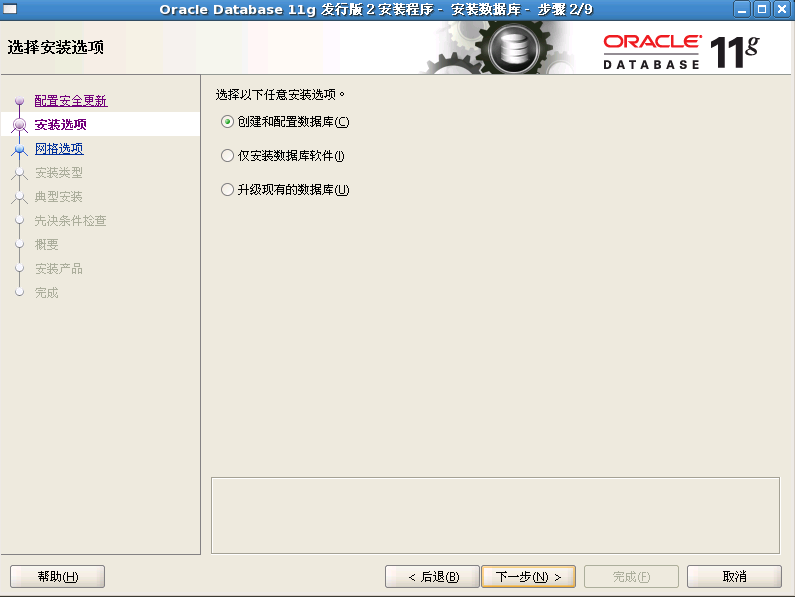Click the disabled 完成(F) button
795x597 pixels.
pos(631,577)
